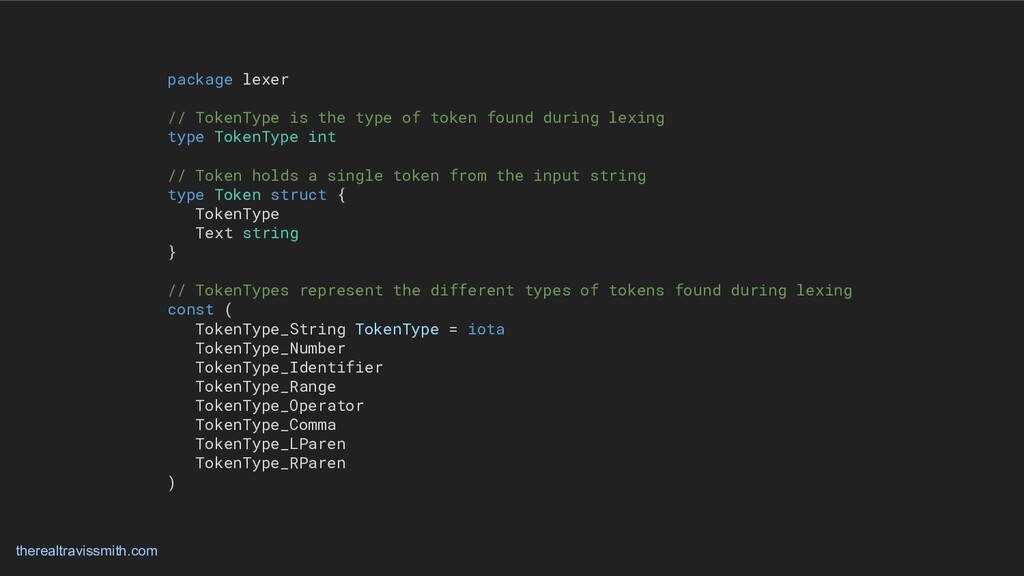Select the 'type TokenType int' line

251,137
